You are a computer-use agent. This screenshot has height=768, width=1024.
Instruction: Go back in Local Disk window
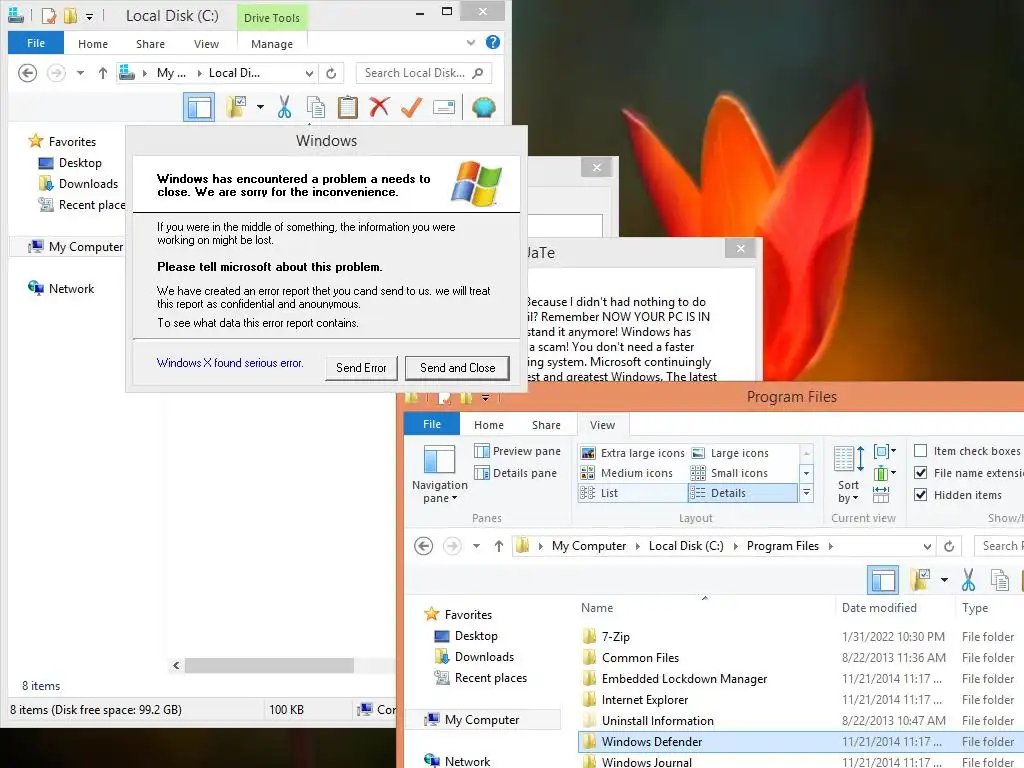(x=27, y=72)
